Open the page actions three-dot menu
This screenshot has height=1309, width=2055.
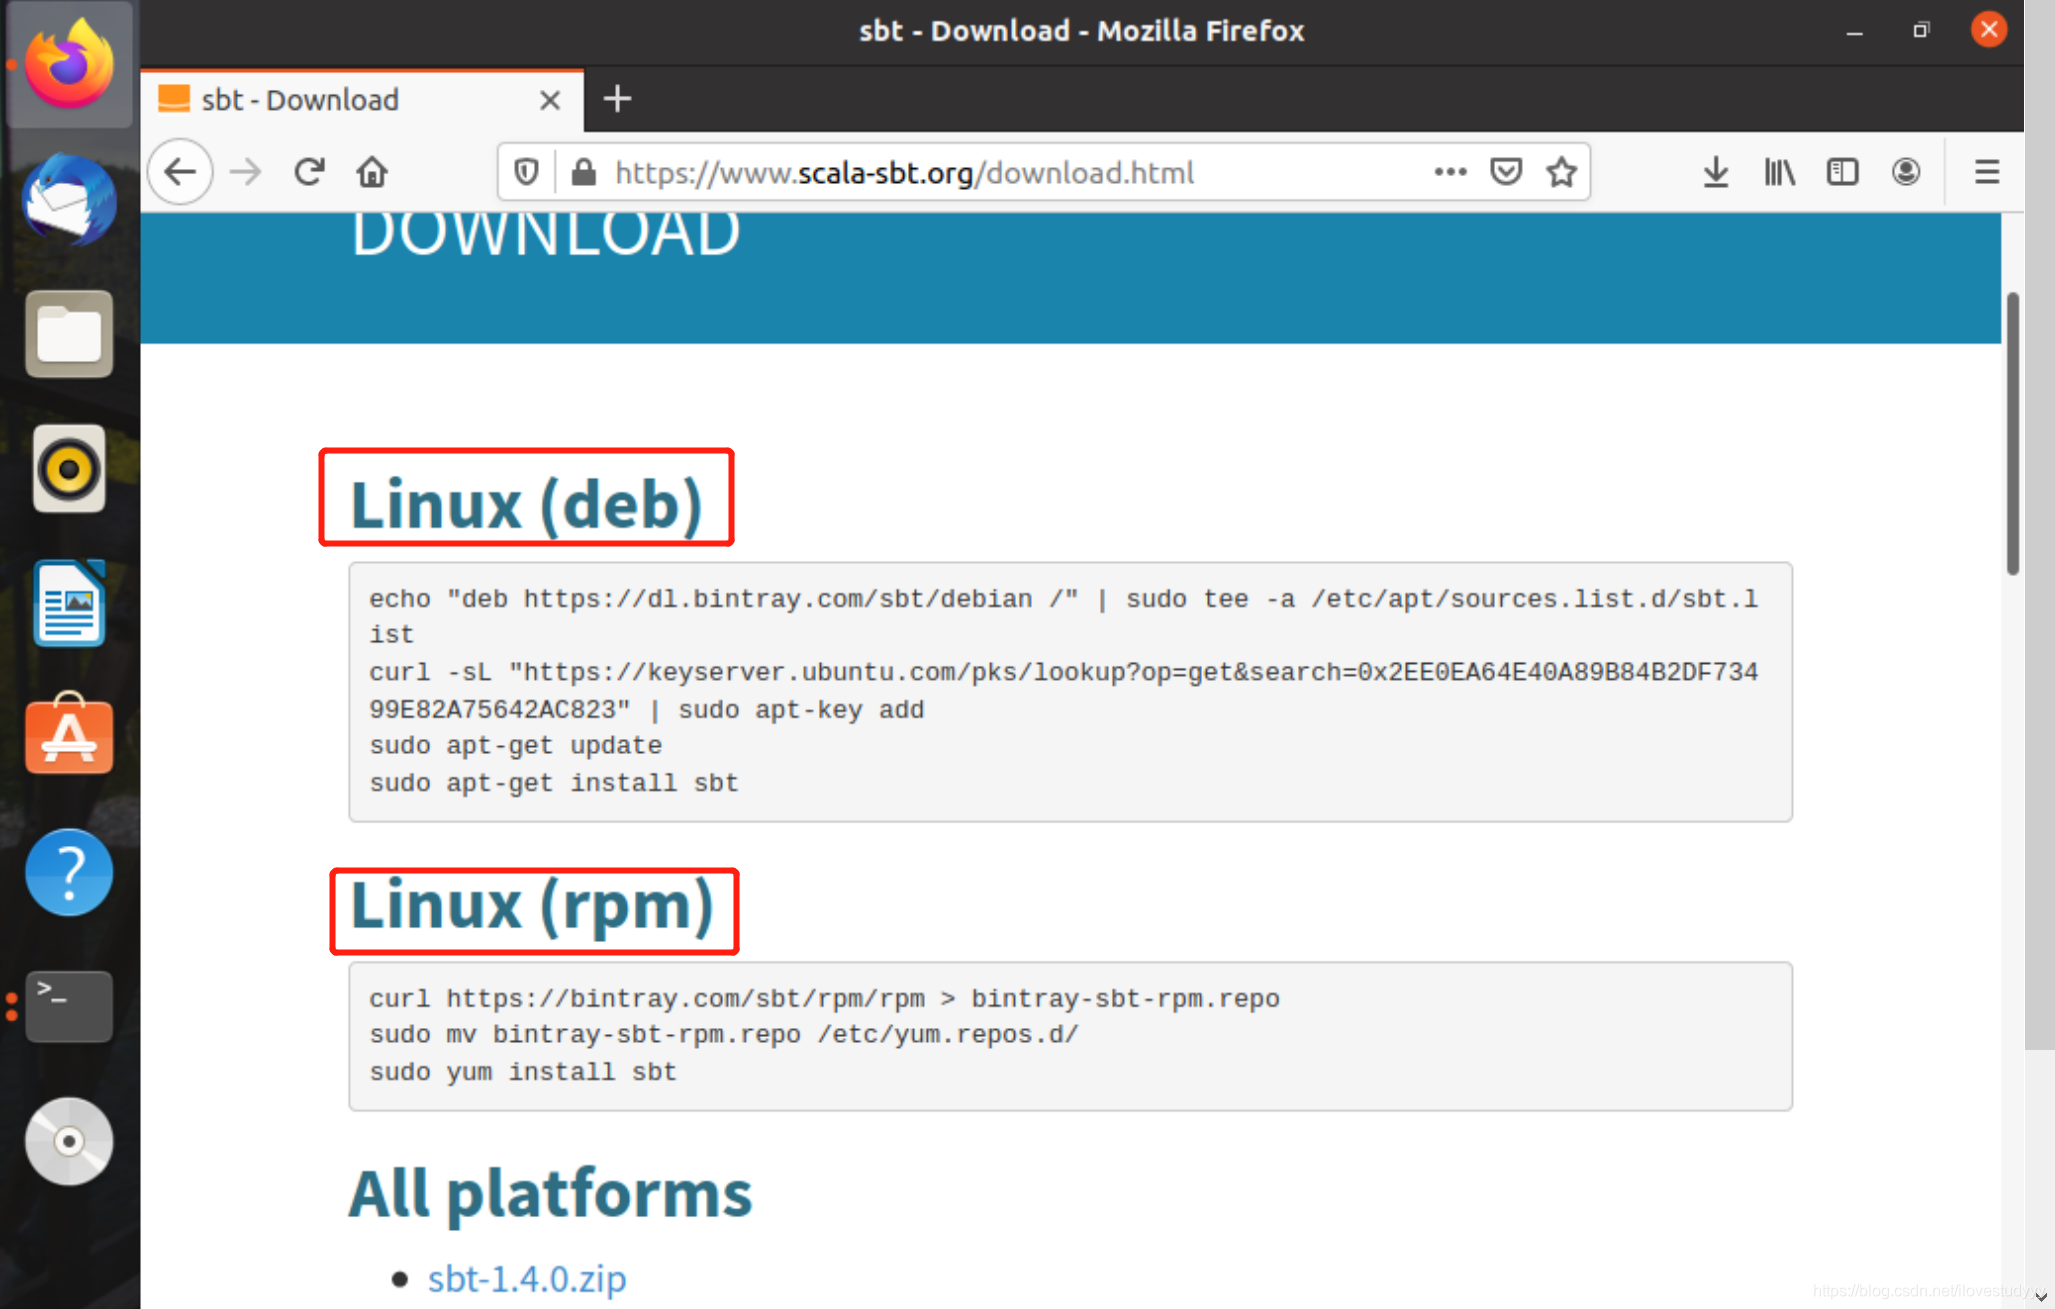click(1450, 172)
